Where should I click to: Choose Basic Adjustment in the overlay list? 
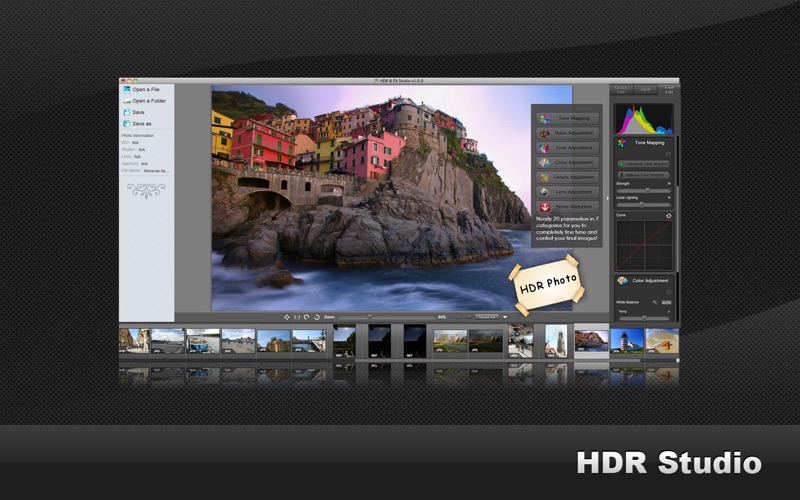click(567, 133)
